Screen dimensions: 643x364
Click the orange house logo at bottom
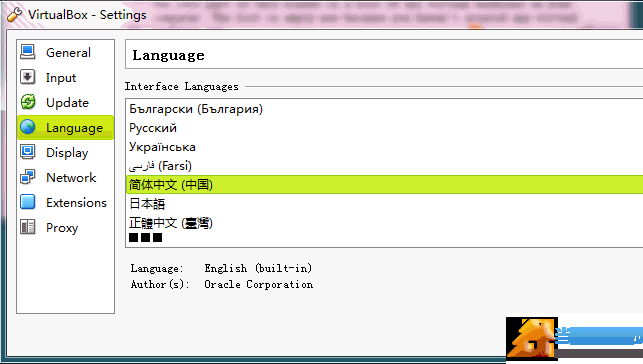click(532, 339)
